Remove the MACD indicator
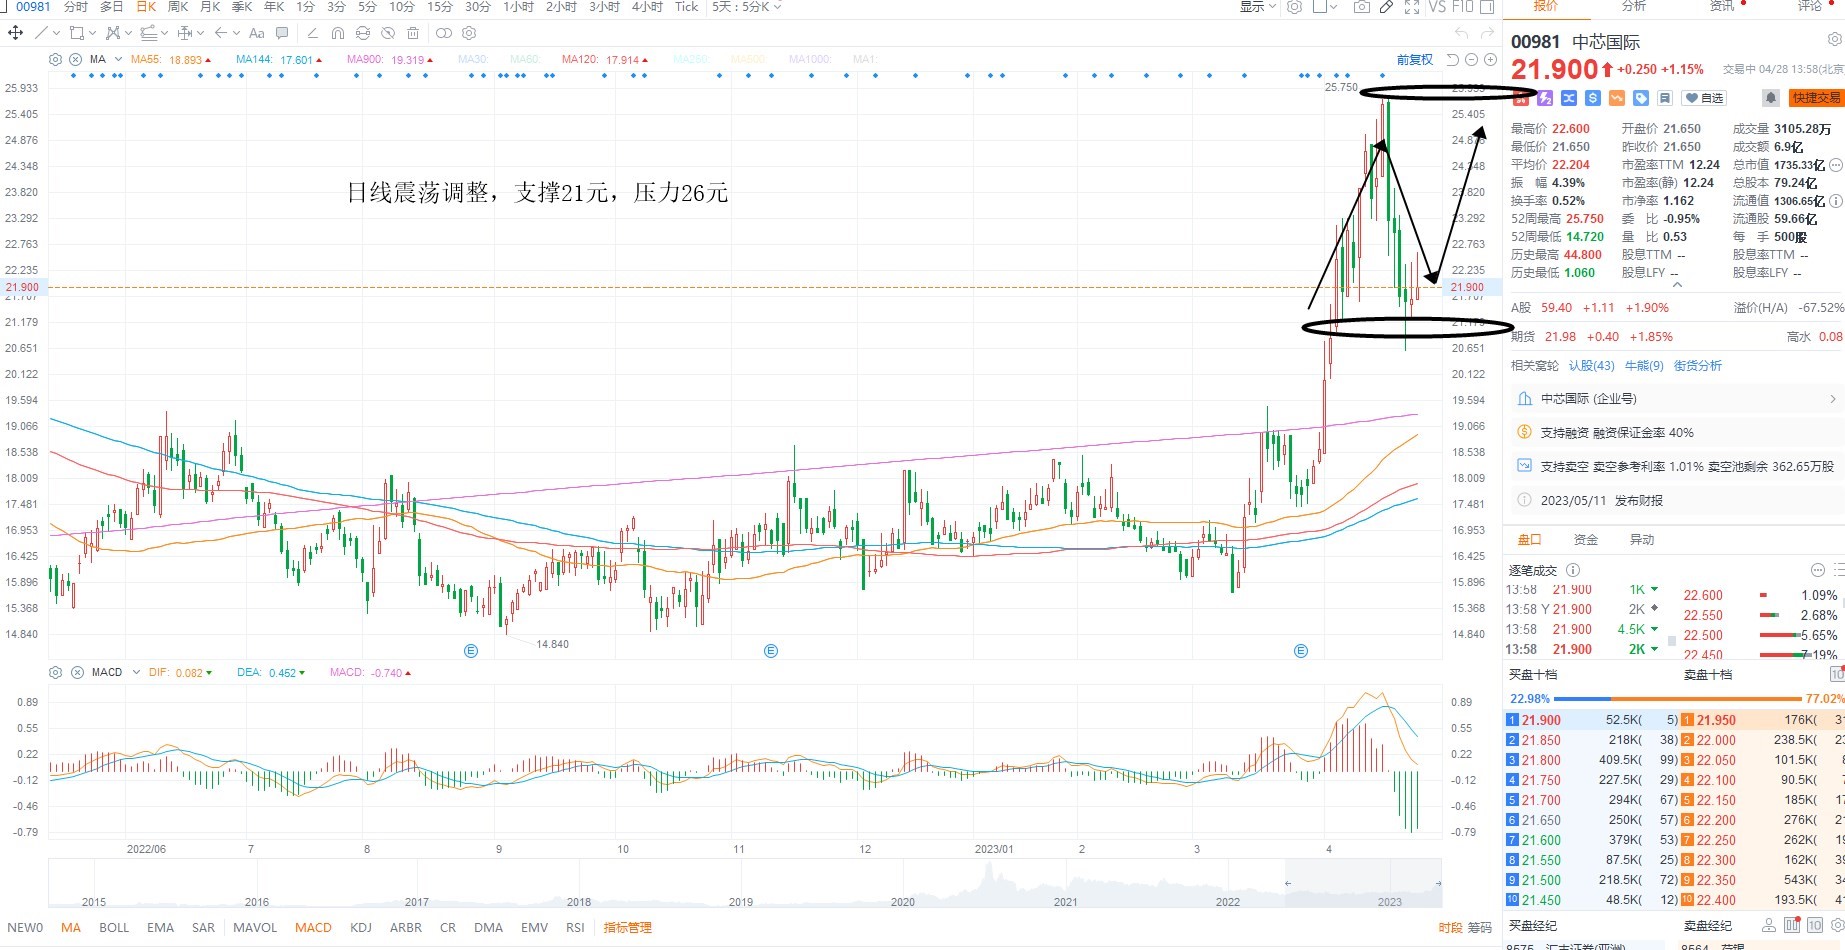Viewport: 1845px width, 950px height. pyautogui.click(x=77, y=672)
